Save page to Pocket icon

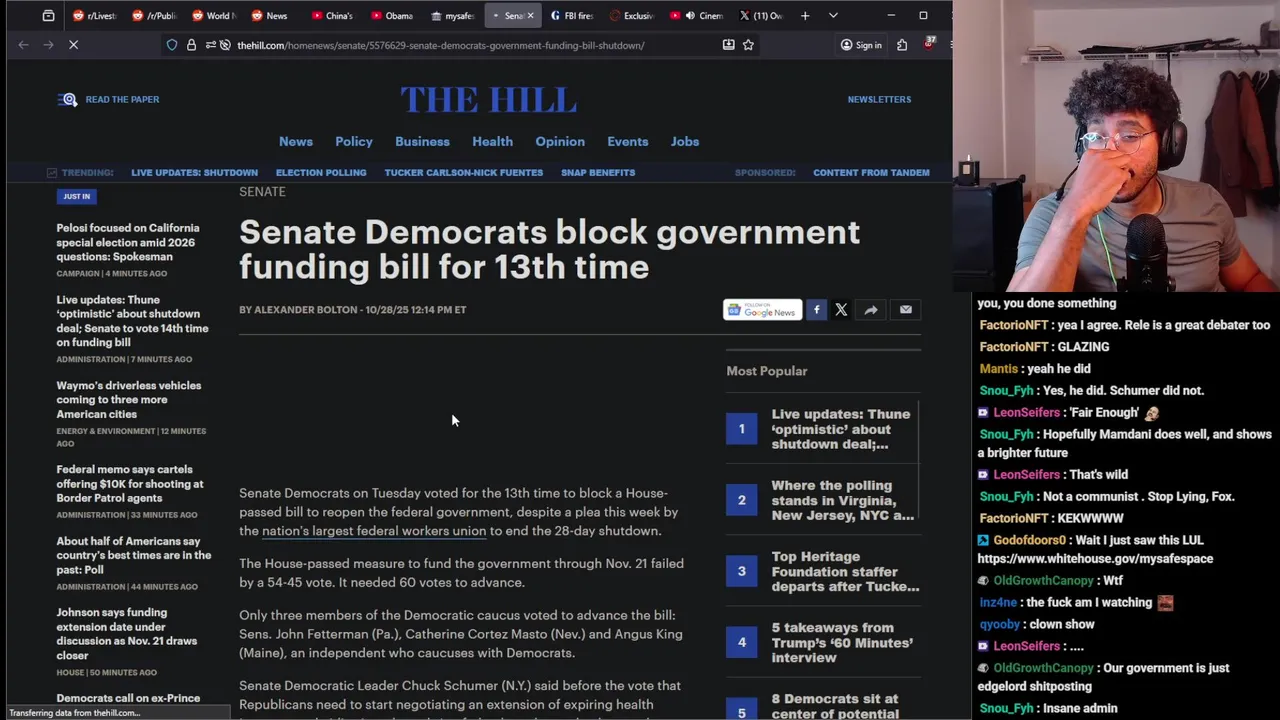coord(728,45)
